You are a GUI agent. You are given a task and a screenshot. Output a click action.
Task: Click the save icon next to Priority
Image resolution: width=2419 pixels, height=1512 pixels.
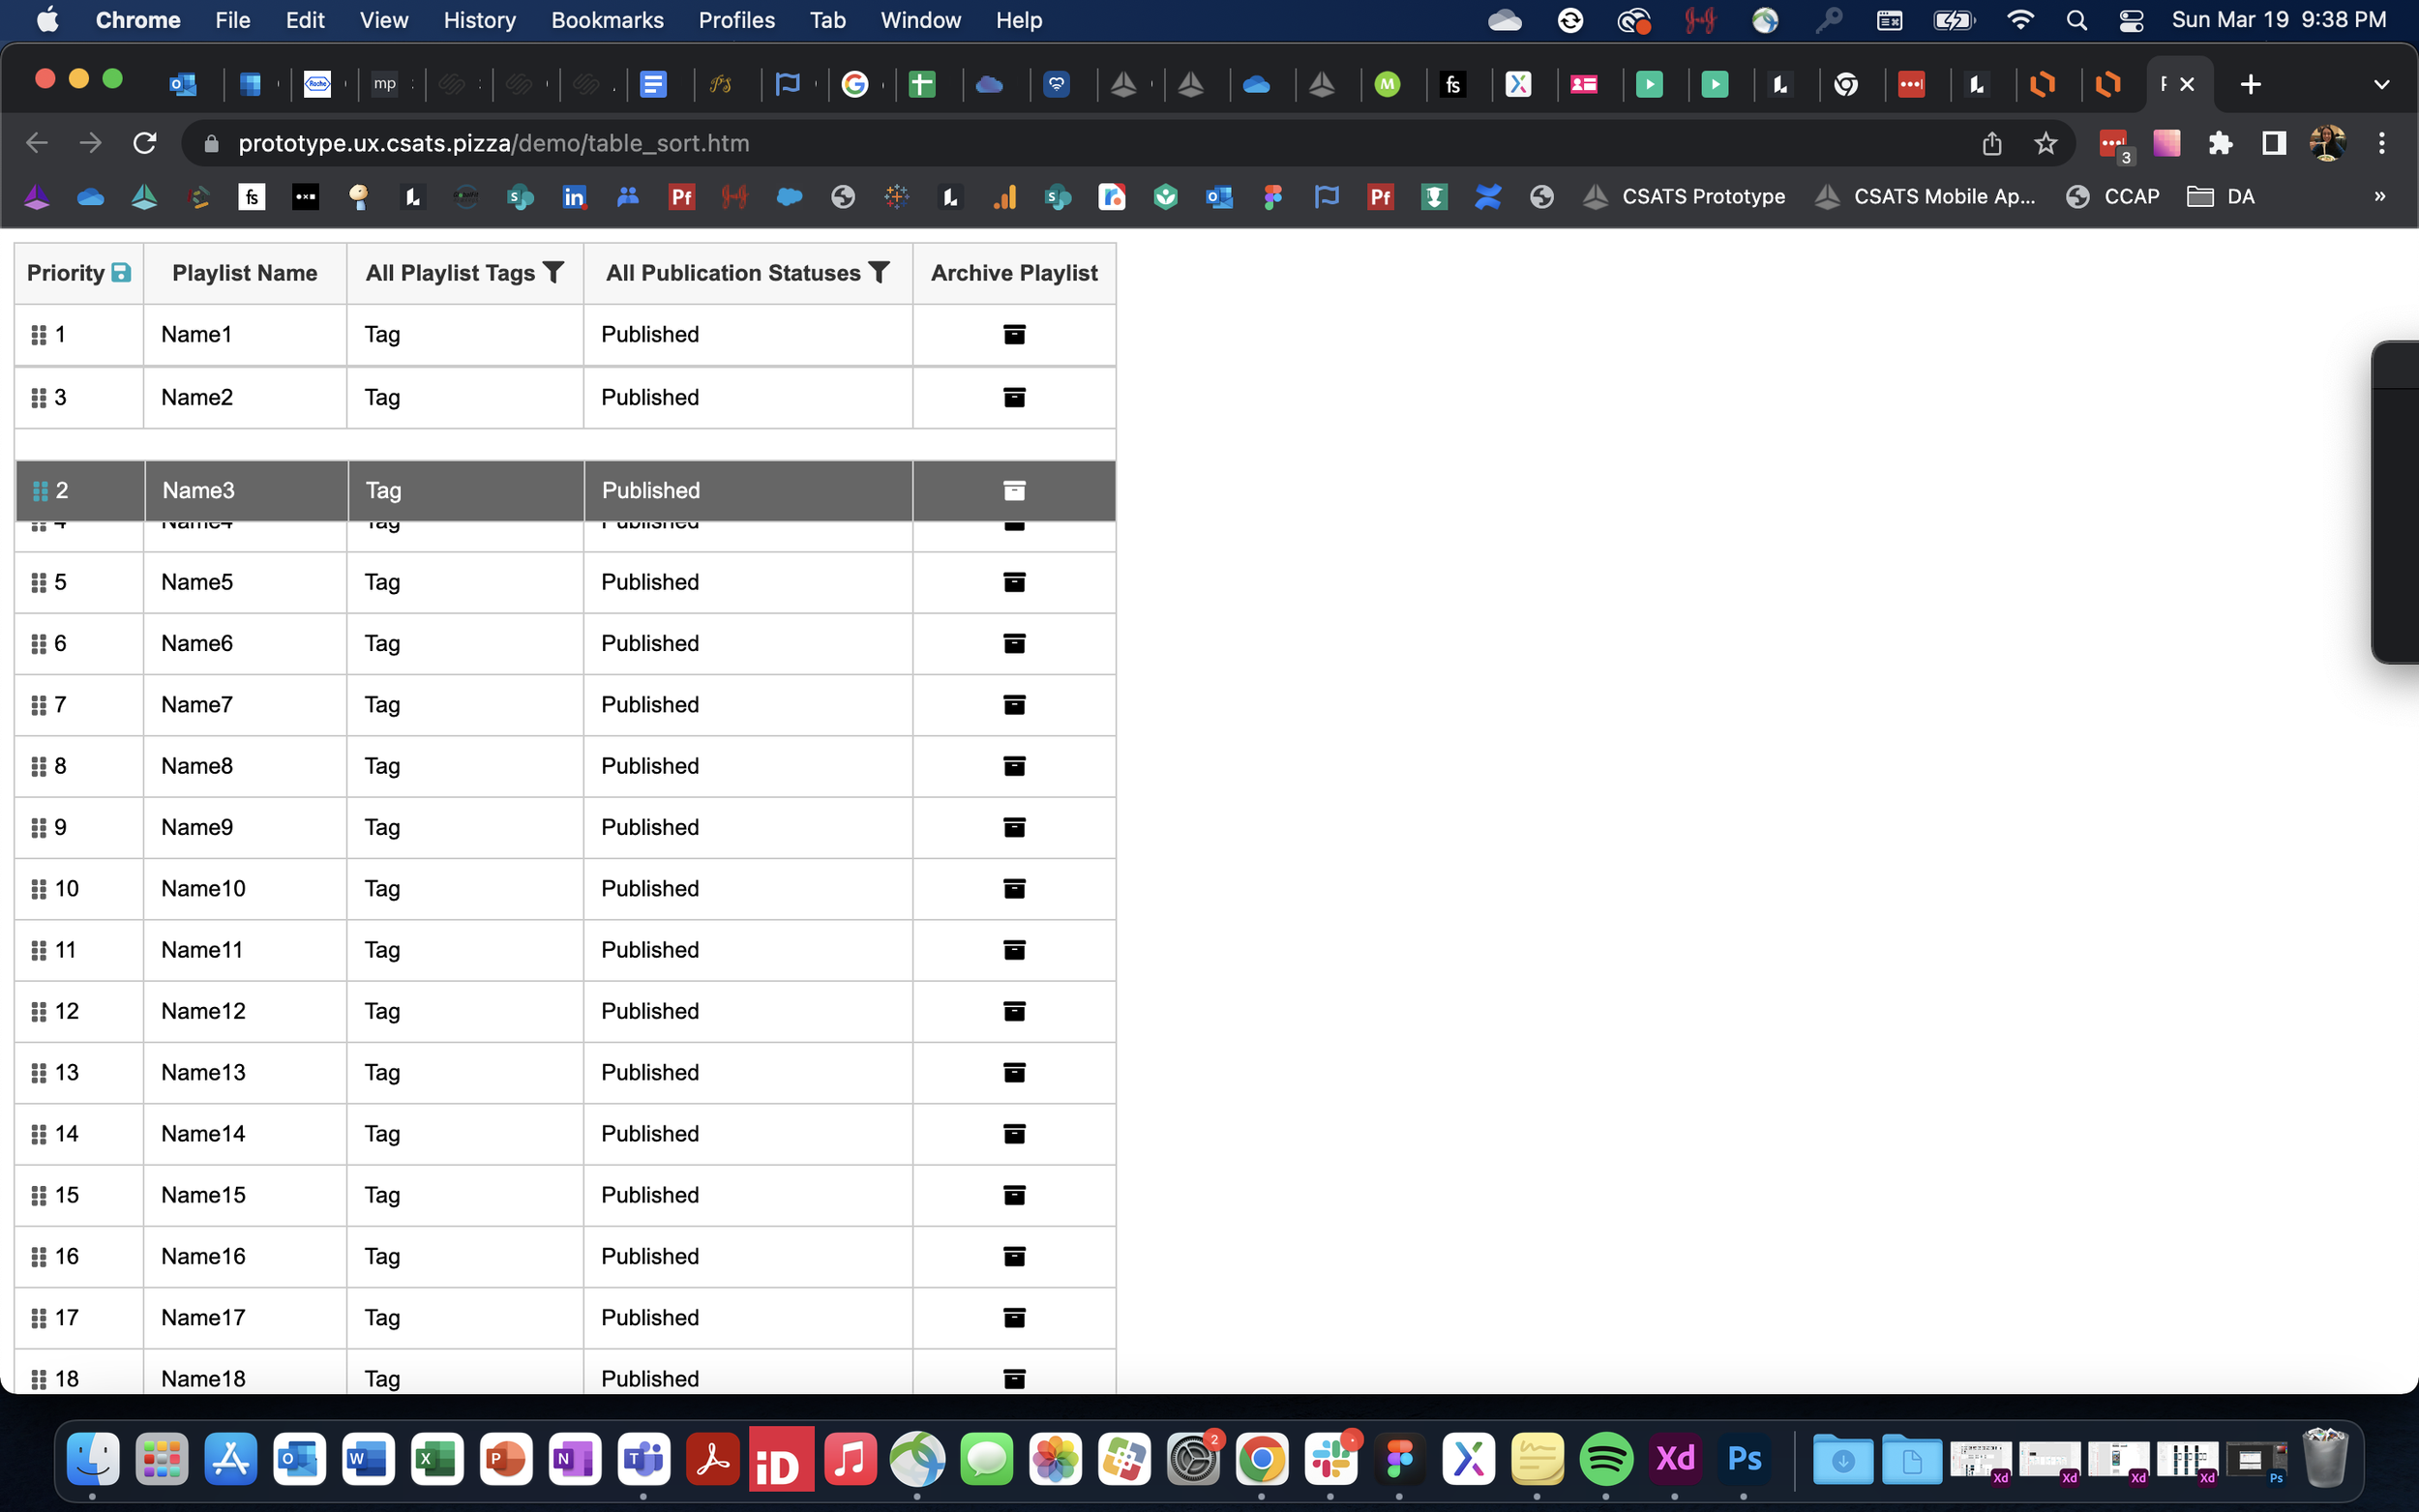point(121,272)
